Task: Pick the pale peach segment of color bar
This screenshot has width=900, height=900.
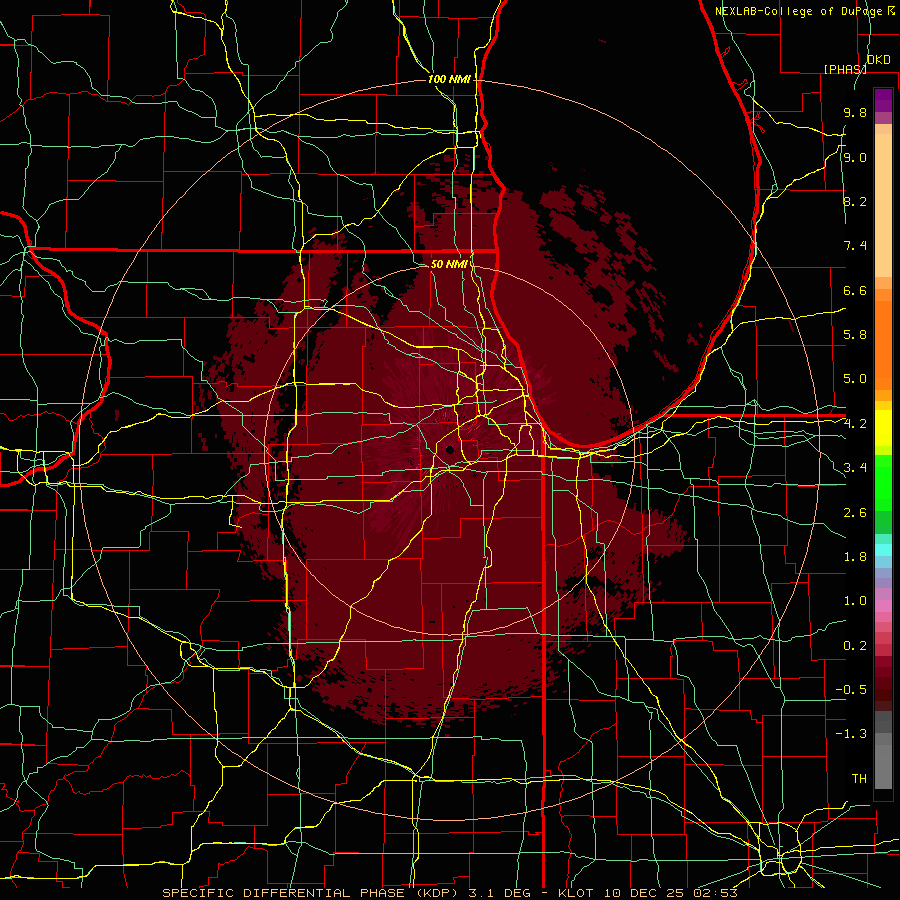Action: click(883, 205)
